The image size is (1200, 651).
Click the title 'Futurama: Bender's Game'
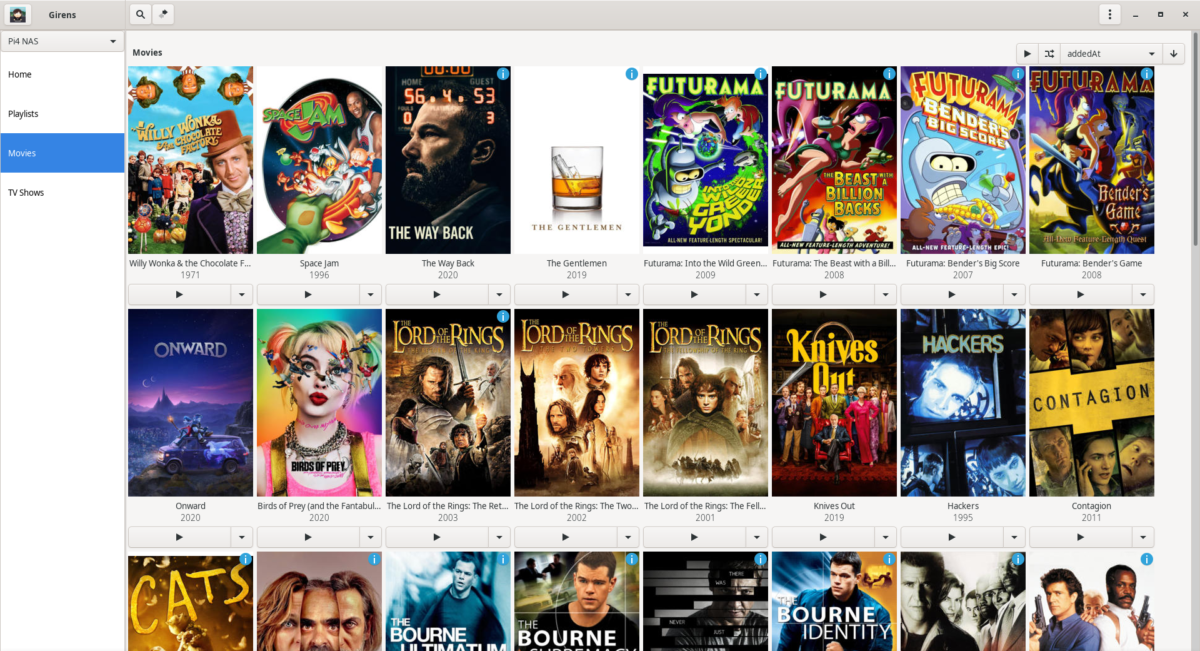tap(1092, 263)
